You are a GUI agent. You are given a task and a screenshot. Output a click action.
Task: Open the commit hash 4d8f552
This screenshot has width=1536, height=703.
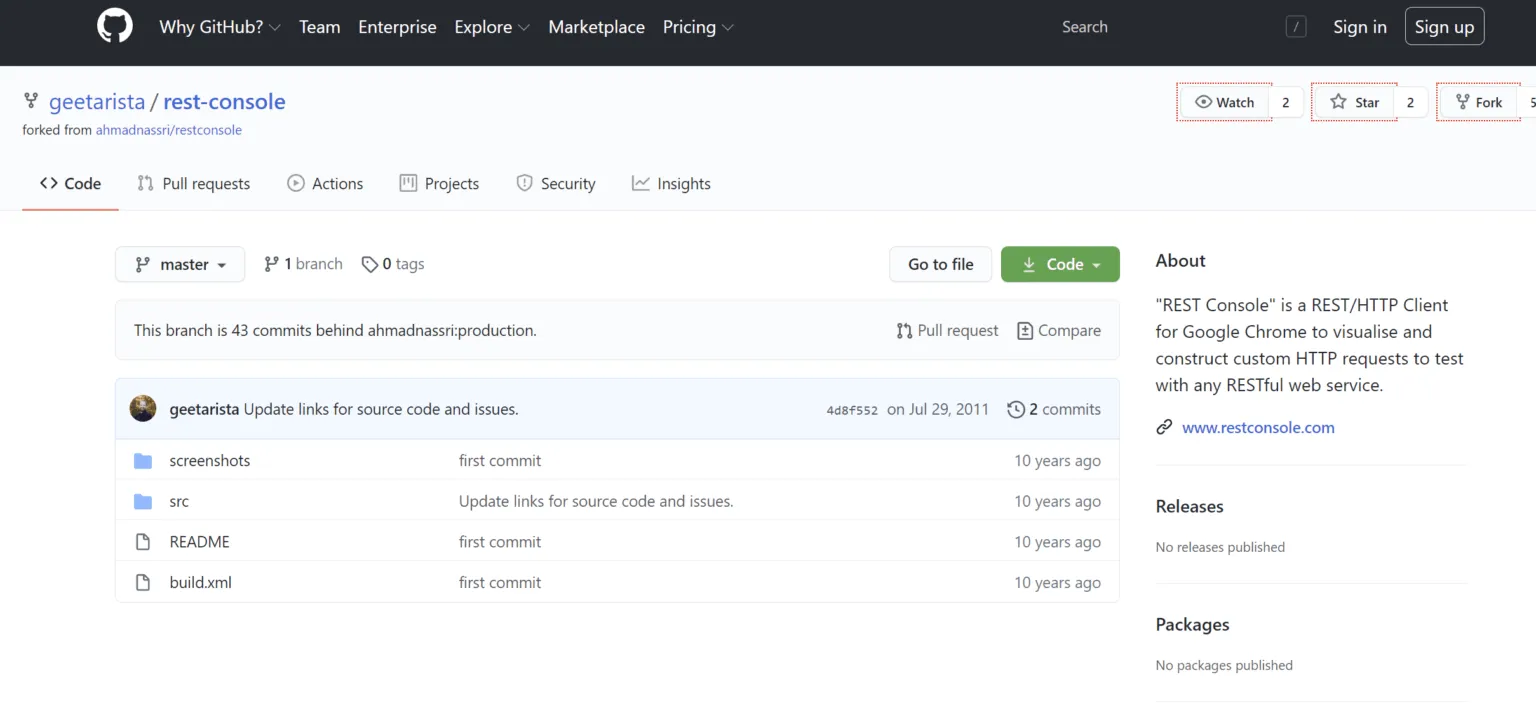852,410
